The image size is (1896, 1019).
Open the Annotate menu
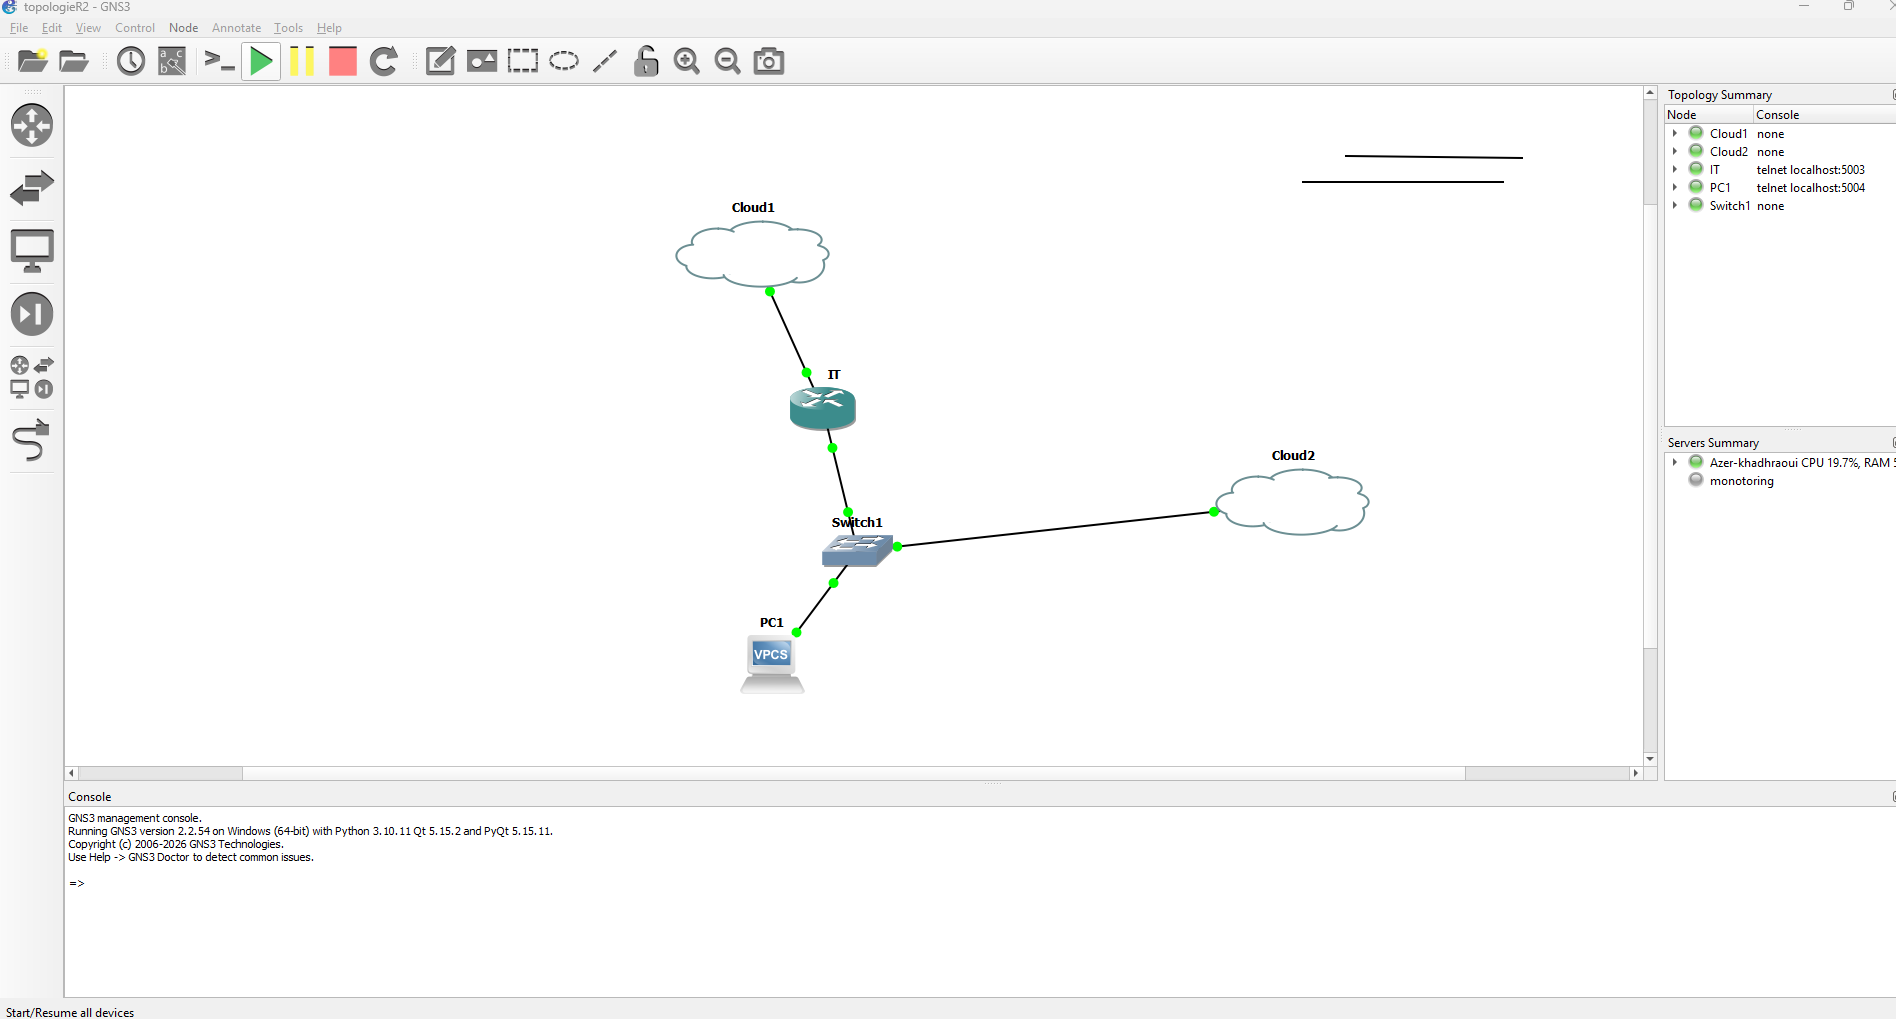(237, 28)
